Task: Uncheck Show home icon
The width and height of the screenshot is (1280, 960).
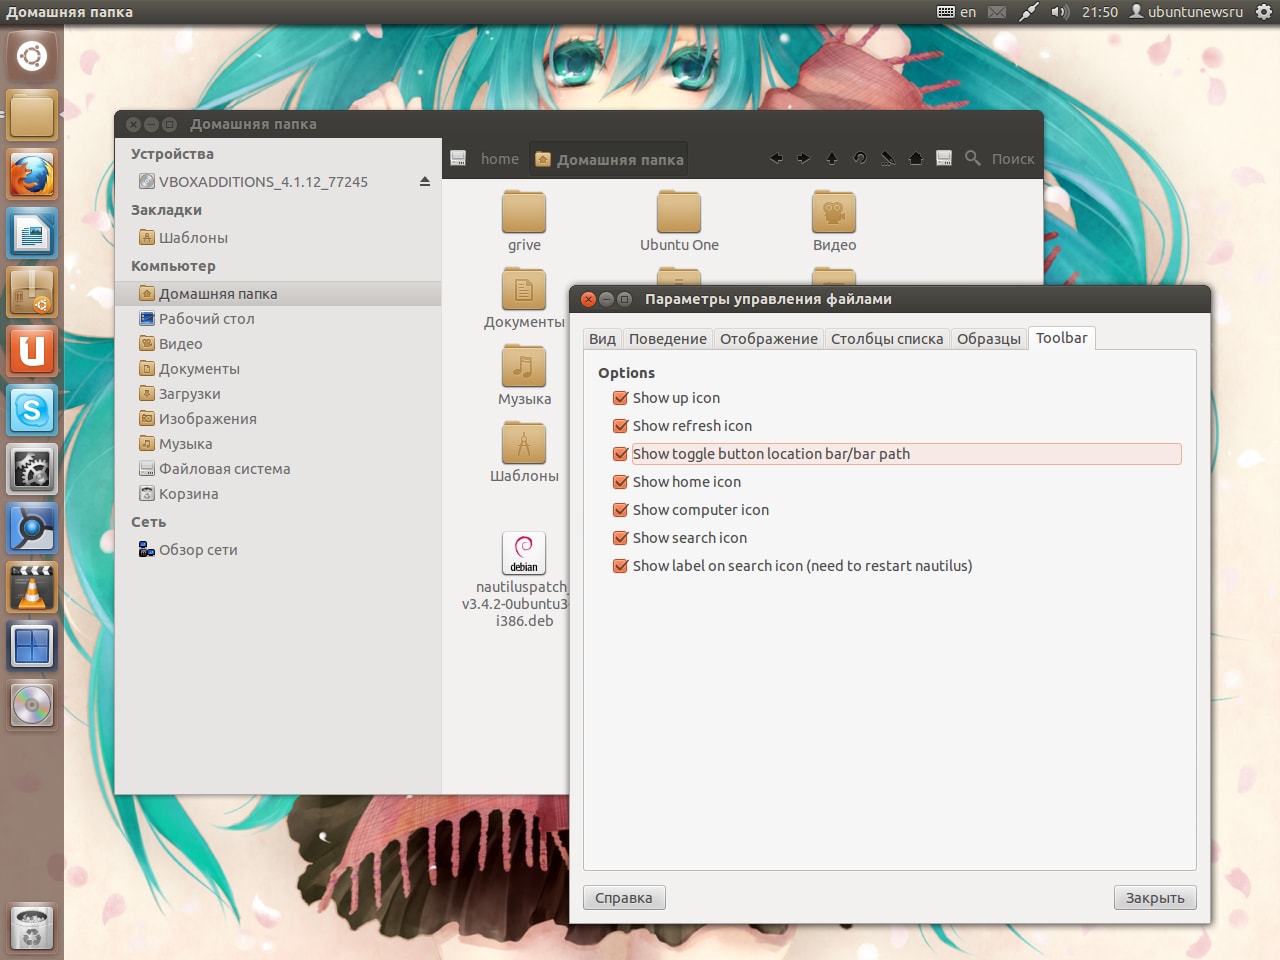Action: 621,482
